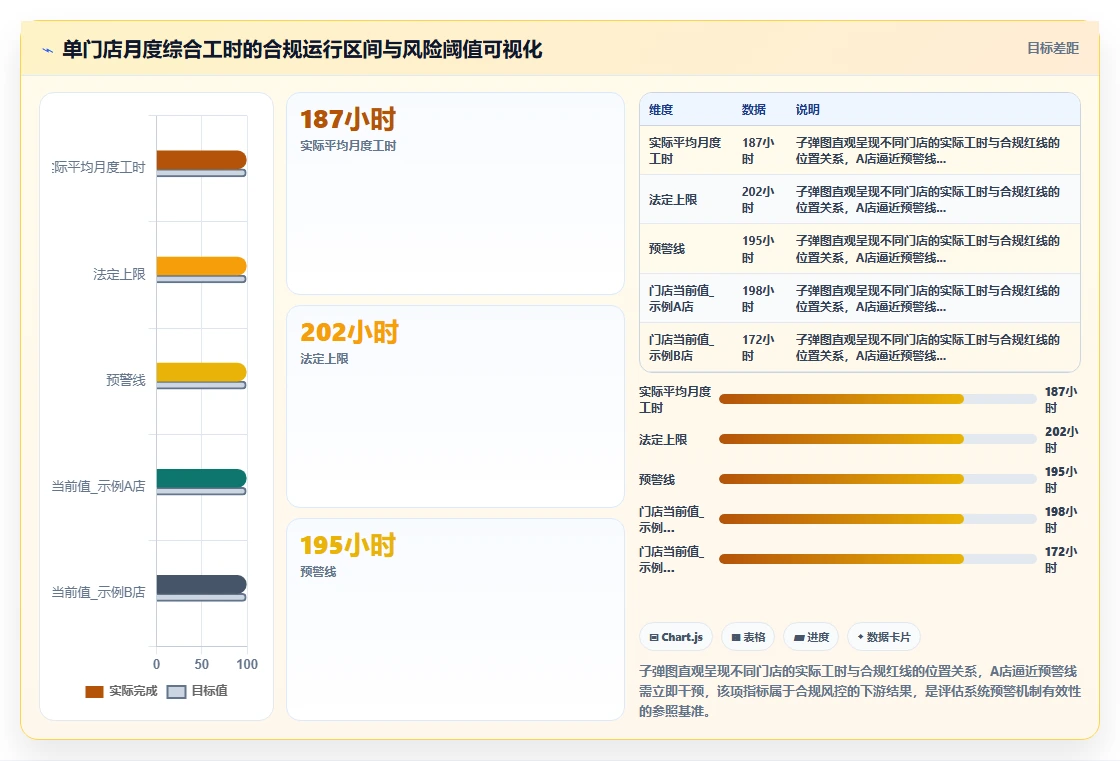Click the 法定上限 progress bar

tap(878, 439)
